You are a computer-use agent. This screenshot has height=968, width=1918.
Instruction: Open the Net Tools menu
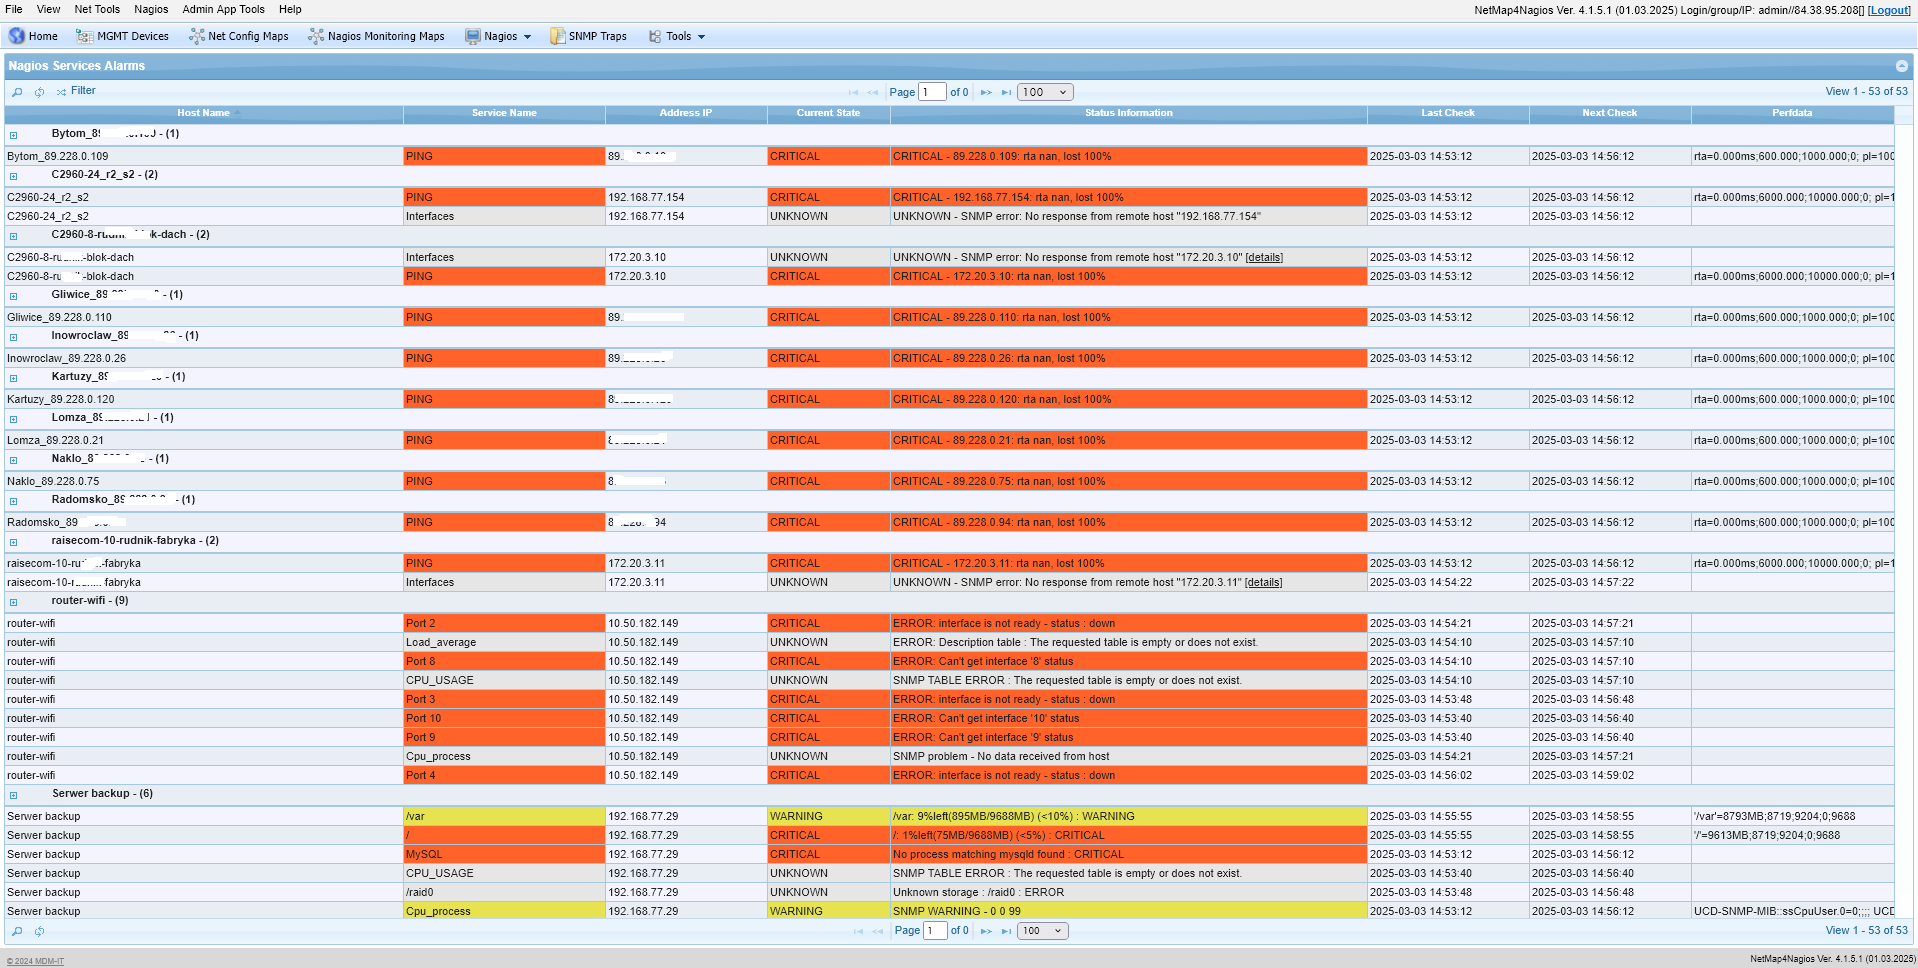pyautogui.click(x=97, y=9)
